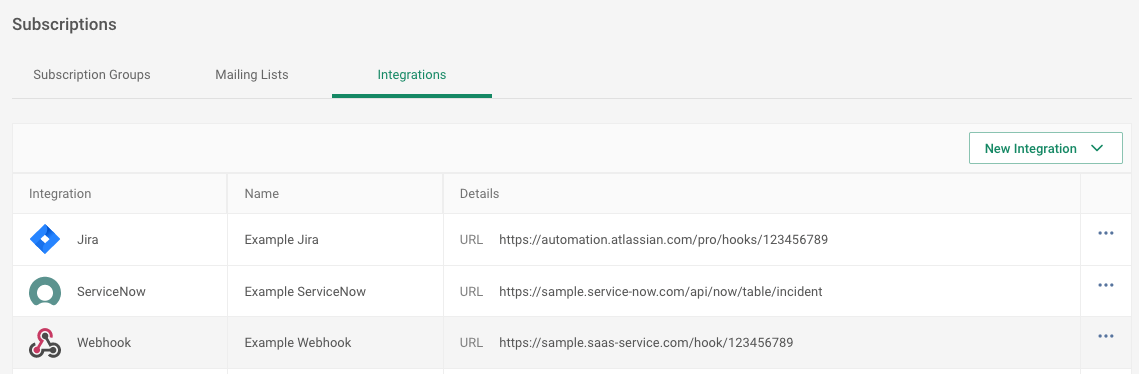
Task: Open the three-dot menu for Example Jira
Action: (x=1106, y=233)
